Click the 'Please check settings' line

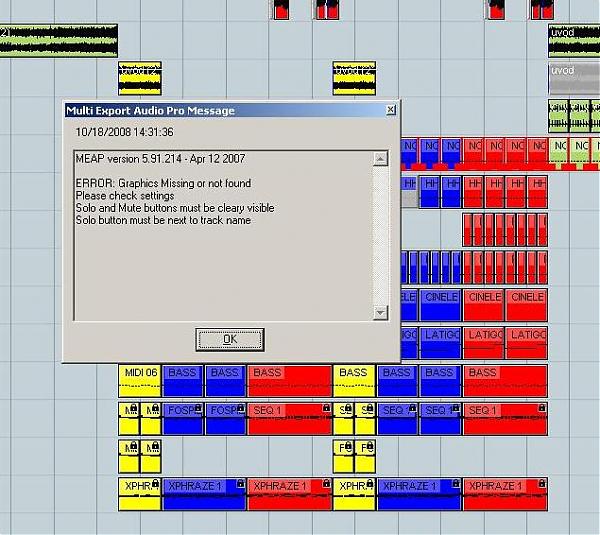coord(125,196)
